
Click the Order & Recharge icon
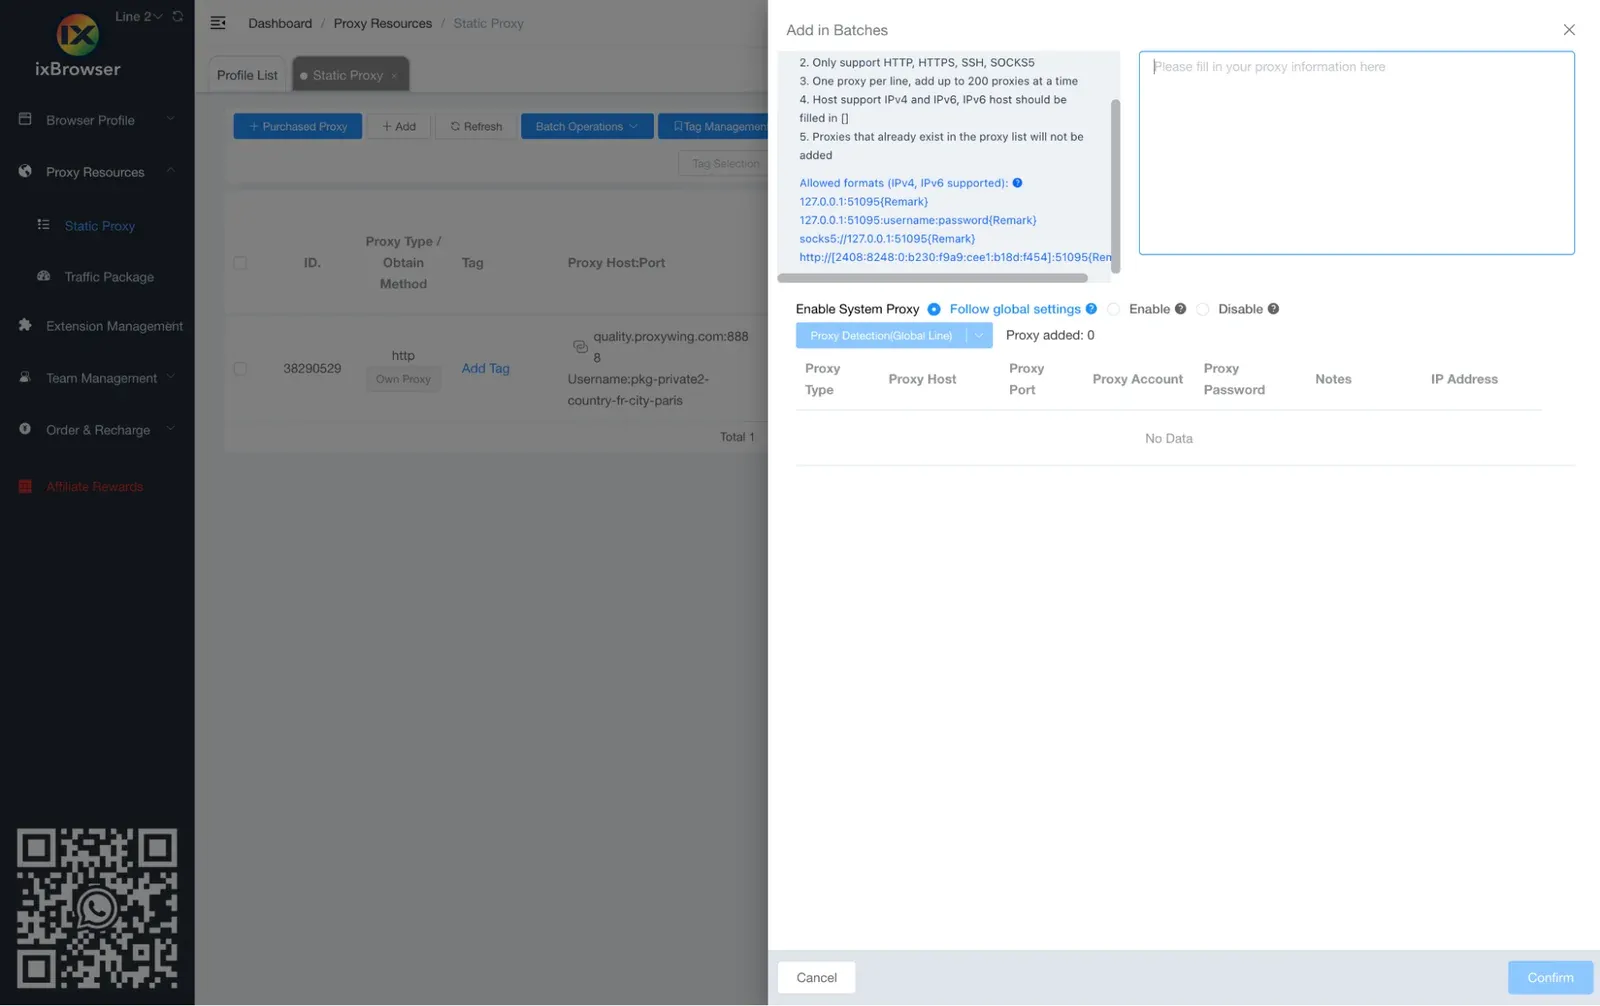tap(25, 429)
